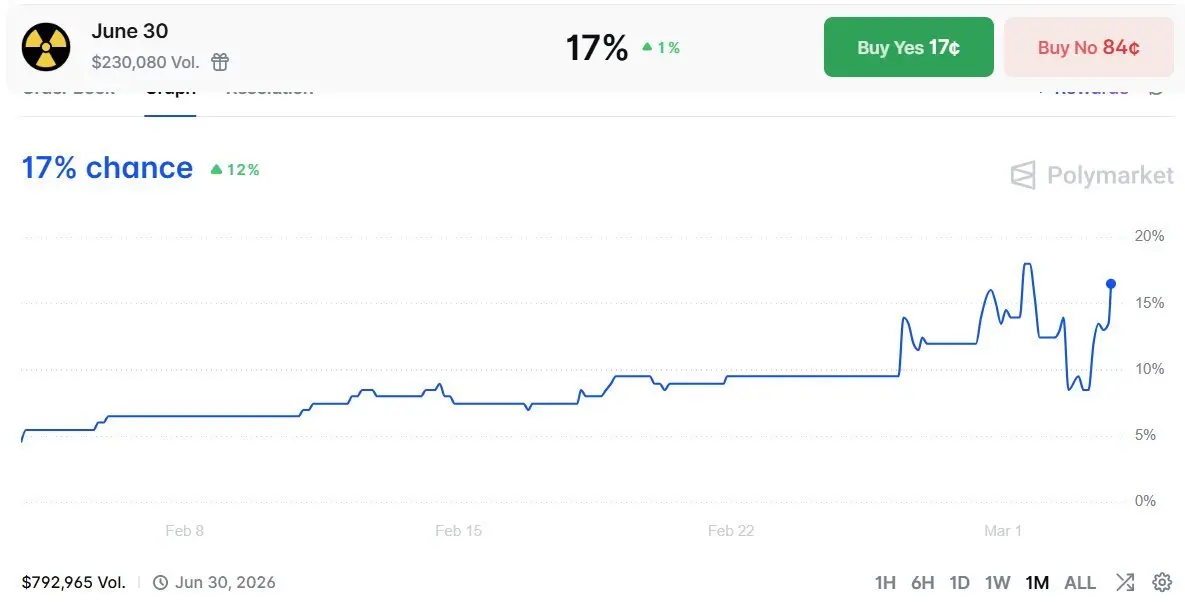Viewport: 1185px width, 610px height.
Task: Click the gift rewards icon beside volume
Action: coord(220,62)
